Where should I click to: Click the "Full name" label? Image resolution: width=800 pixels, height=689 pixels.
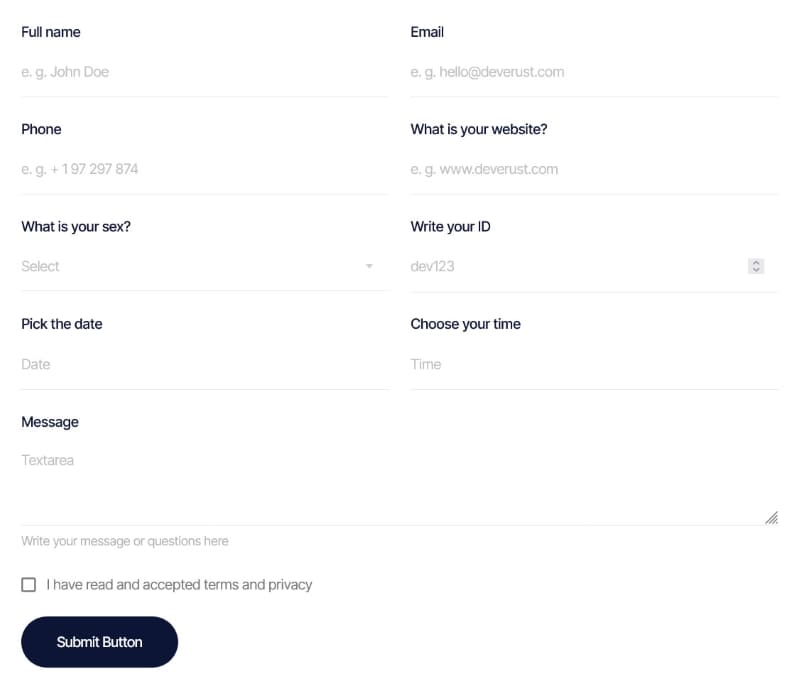51,32
